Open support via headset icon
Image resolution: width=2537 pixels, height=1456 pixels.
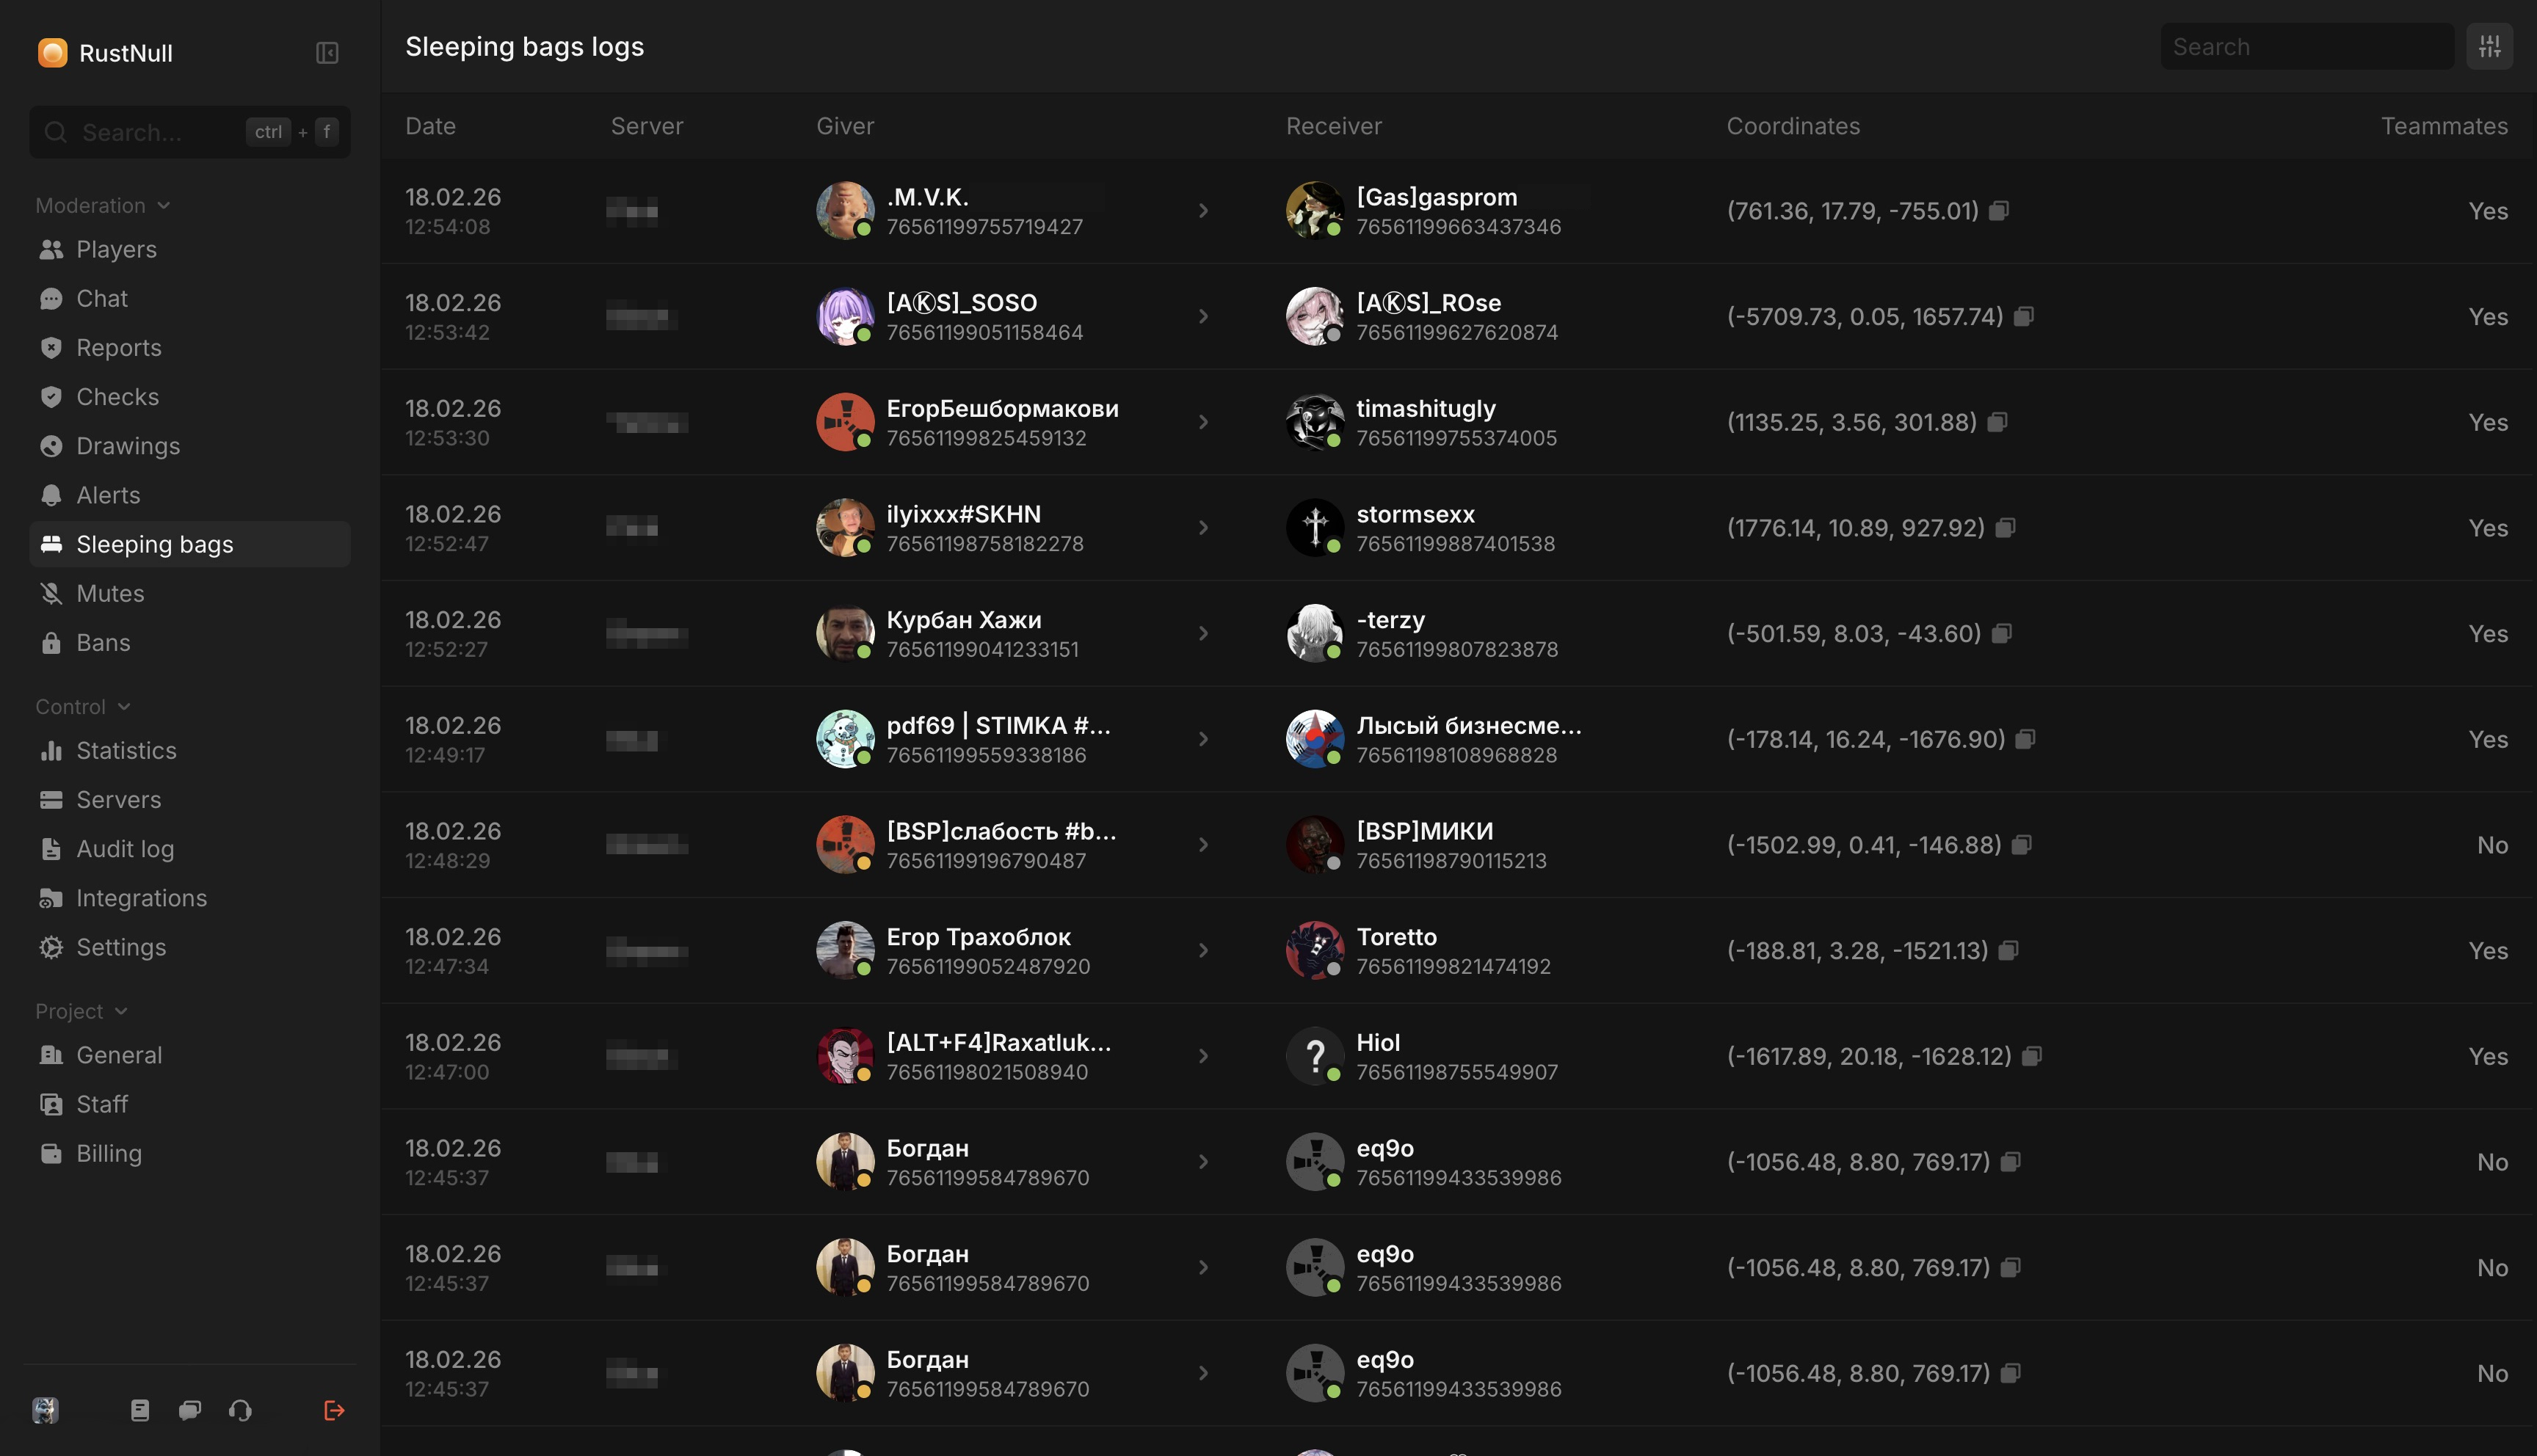[x=240, y=1410]
